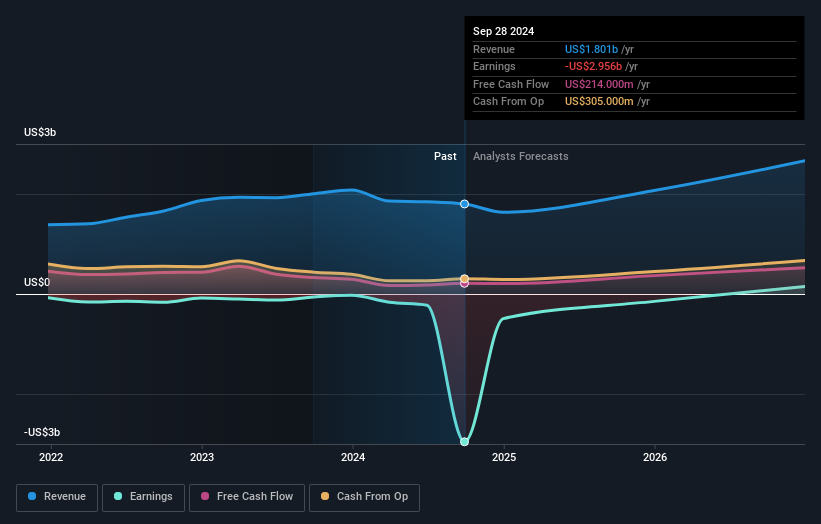Click the US$214.000m free cash flow value

click(599, 84)
